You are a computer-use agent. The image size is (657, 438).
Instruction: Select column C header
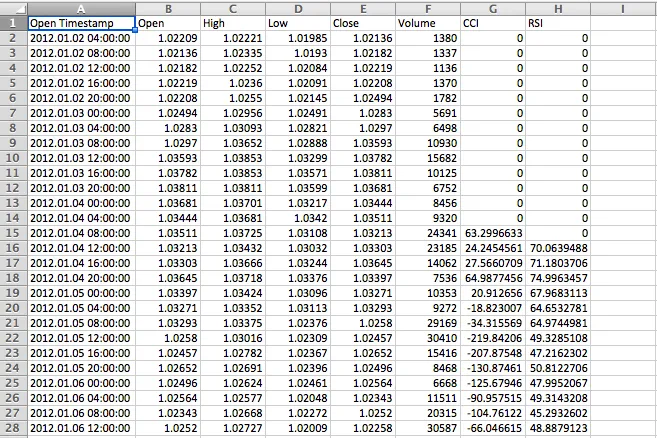pos(233,9)
